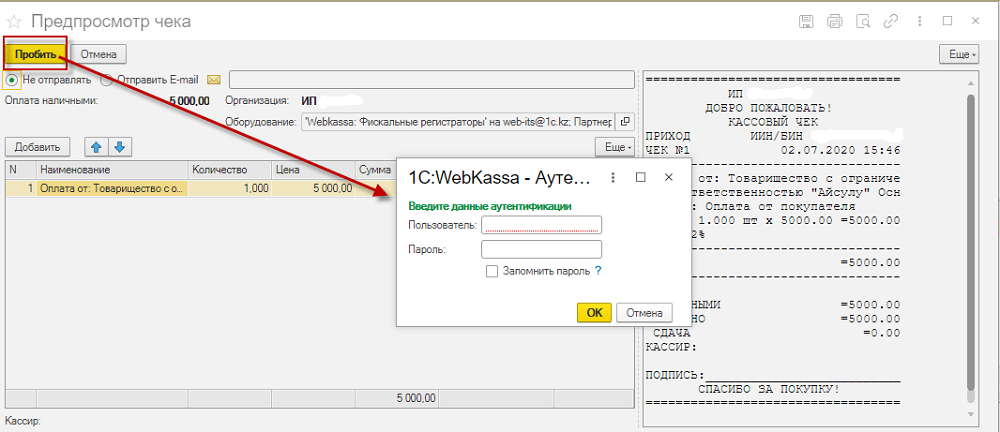This screenshot has height=432, width=1000.
Task: Check the 'Запомнить пароль' checkbox
Action: pyautogui.click(x=492, y=271)
